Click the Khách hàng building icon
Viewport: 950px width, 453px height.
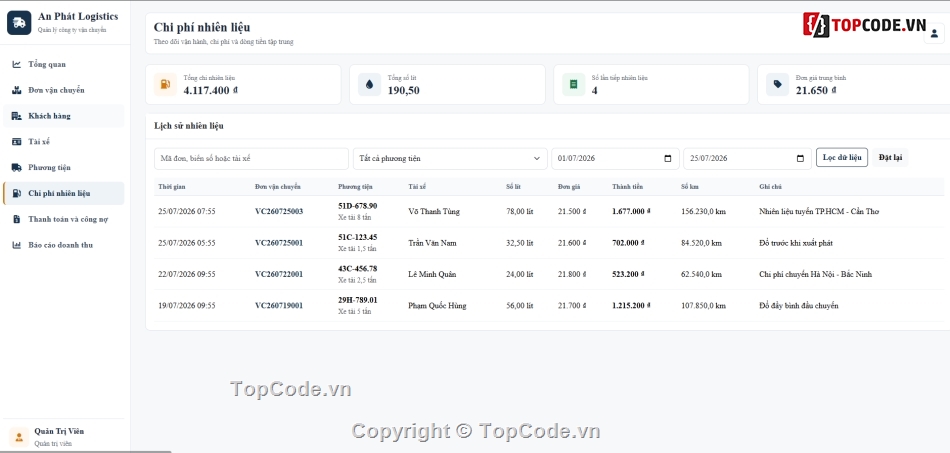(x=16, y=116)
